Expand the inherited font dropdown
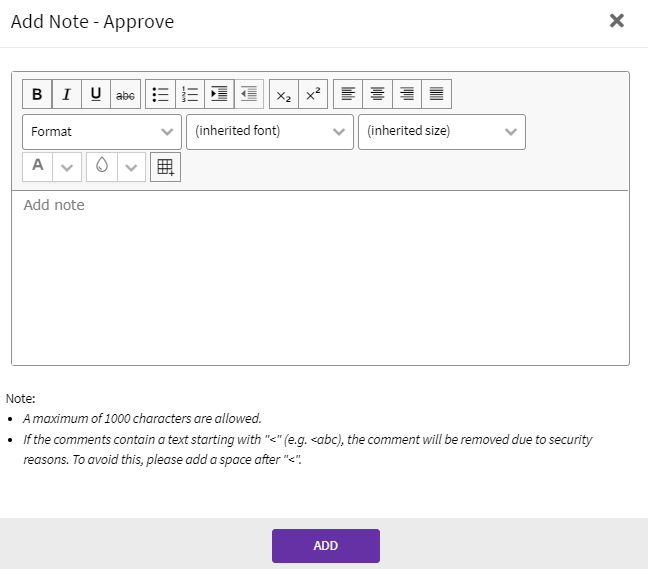The height and width of the screenshot is (569, 648). click(x=270, y=132)
